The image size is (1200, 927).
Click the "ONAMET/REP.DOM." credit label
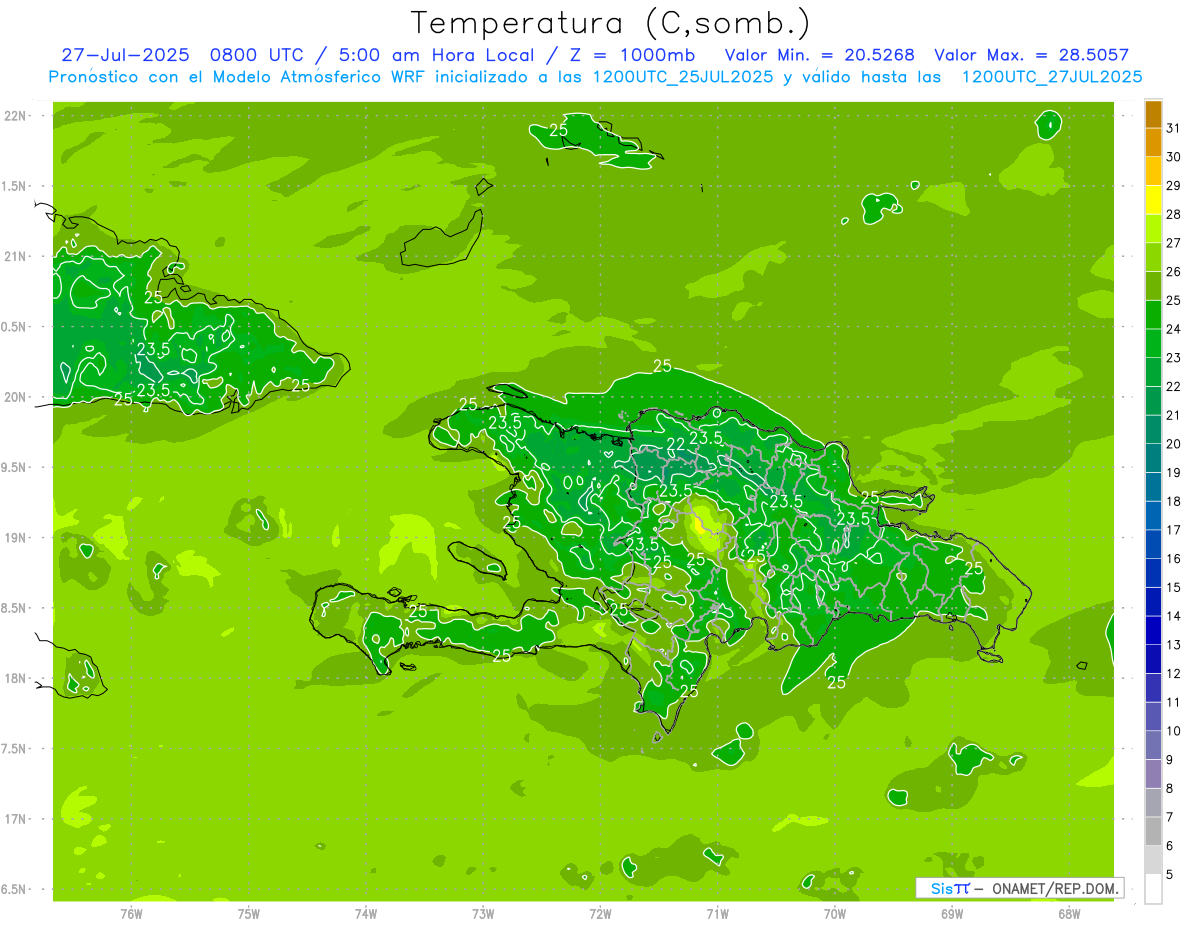tap(1055, 888)
